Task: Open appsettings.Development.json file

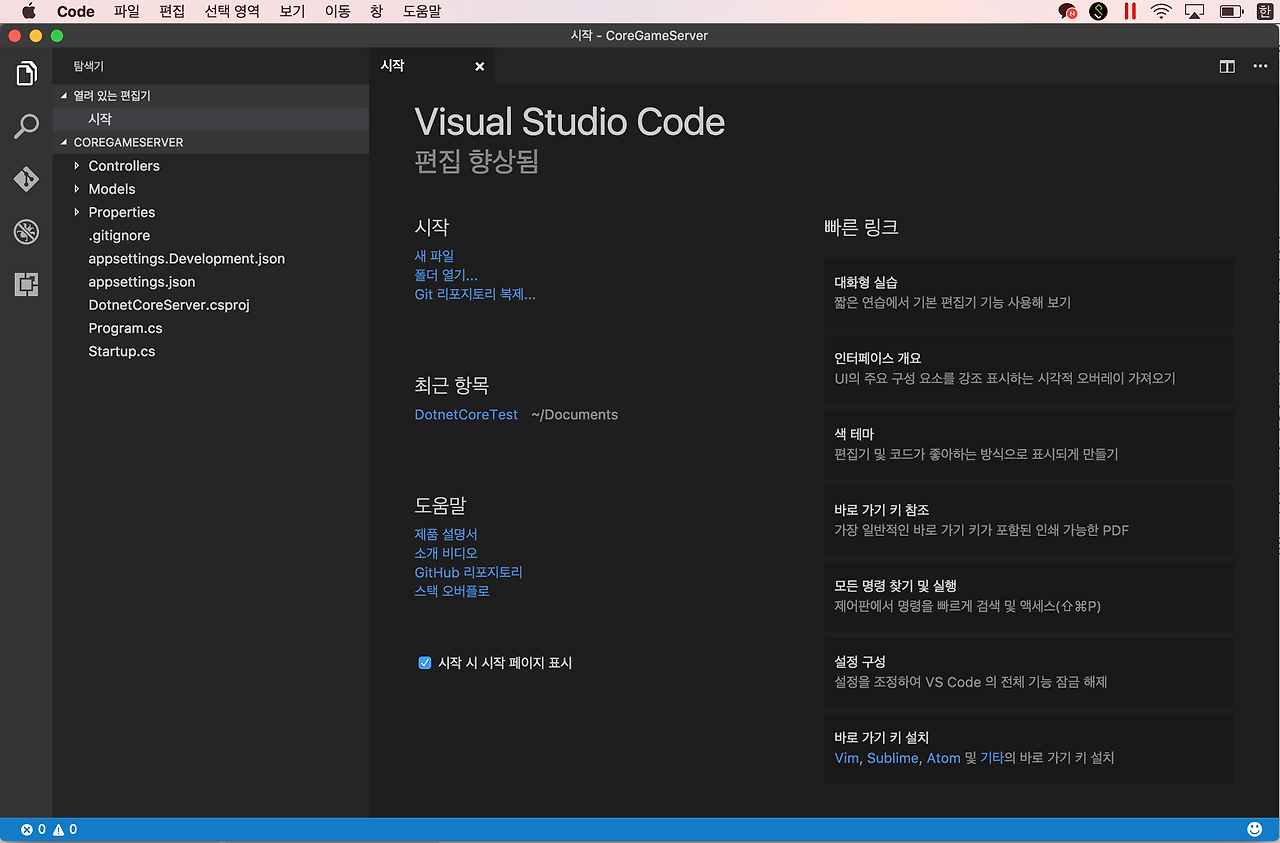Action: point(211,259)
